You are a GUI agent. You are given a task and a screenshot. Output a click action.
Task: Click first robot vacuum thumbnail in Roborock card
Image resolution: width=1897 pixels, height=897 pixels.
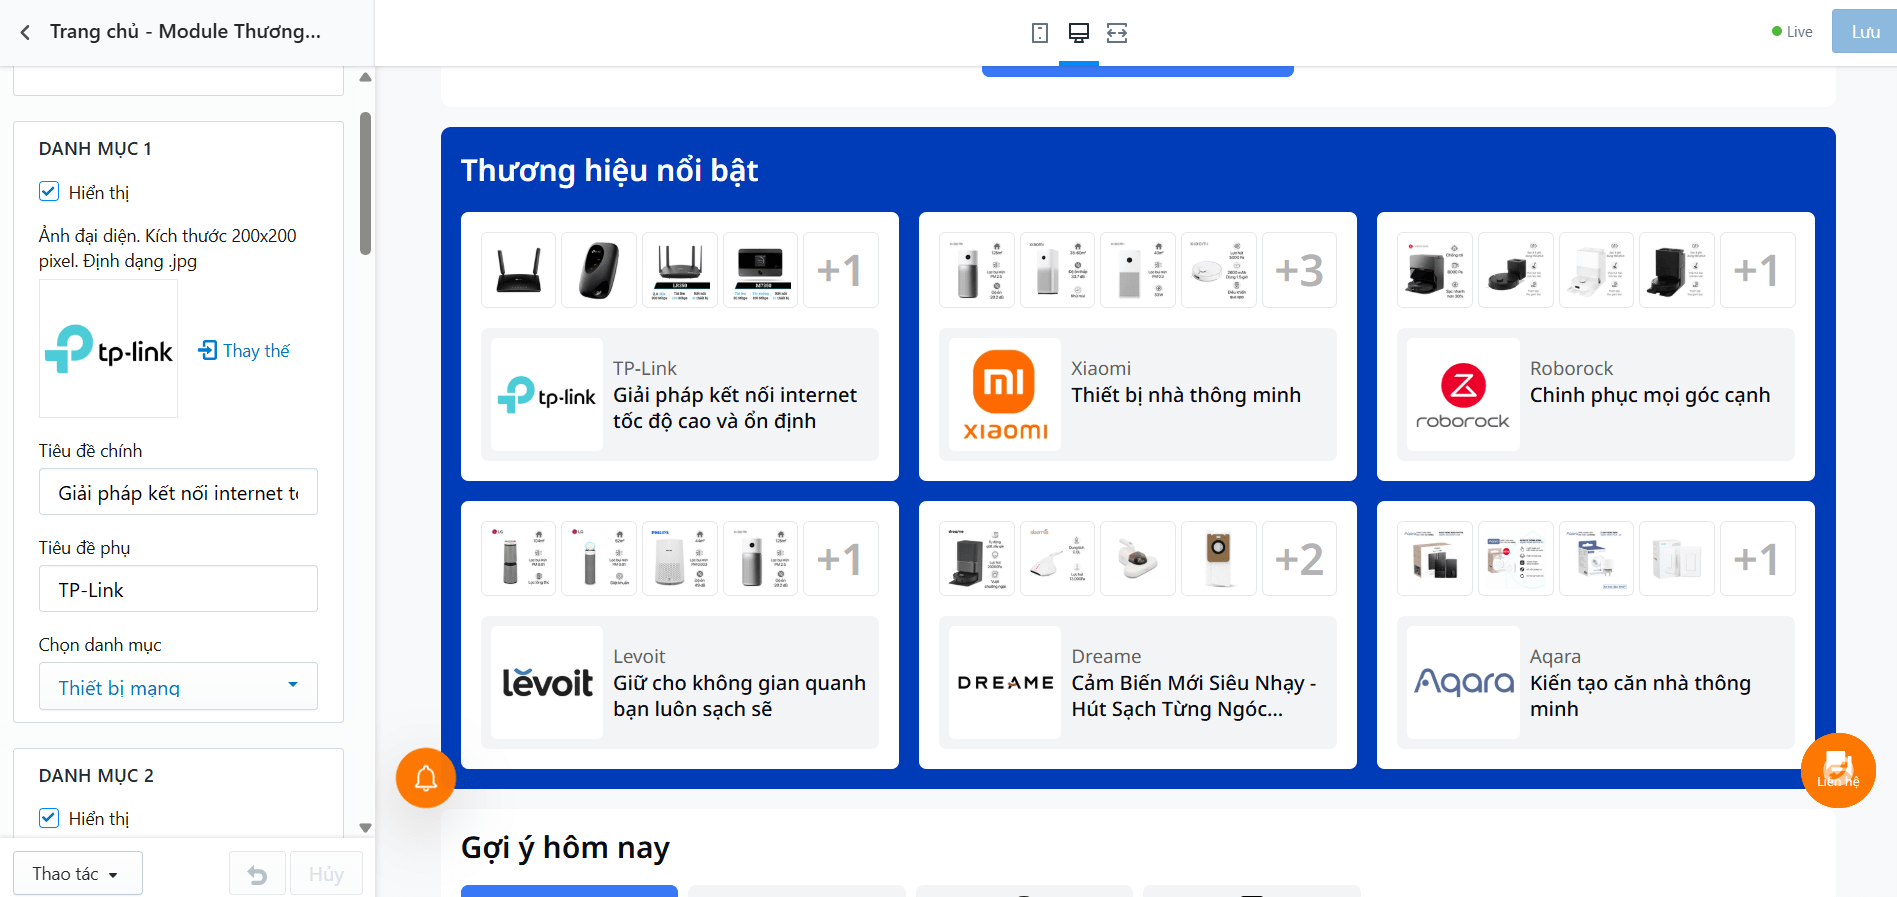click(x=1435, y=270)
